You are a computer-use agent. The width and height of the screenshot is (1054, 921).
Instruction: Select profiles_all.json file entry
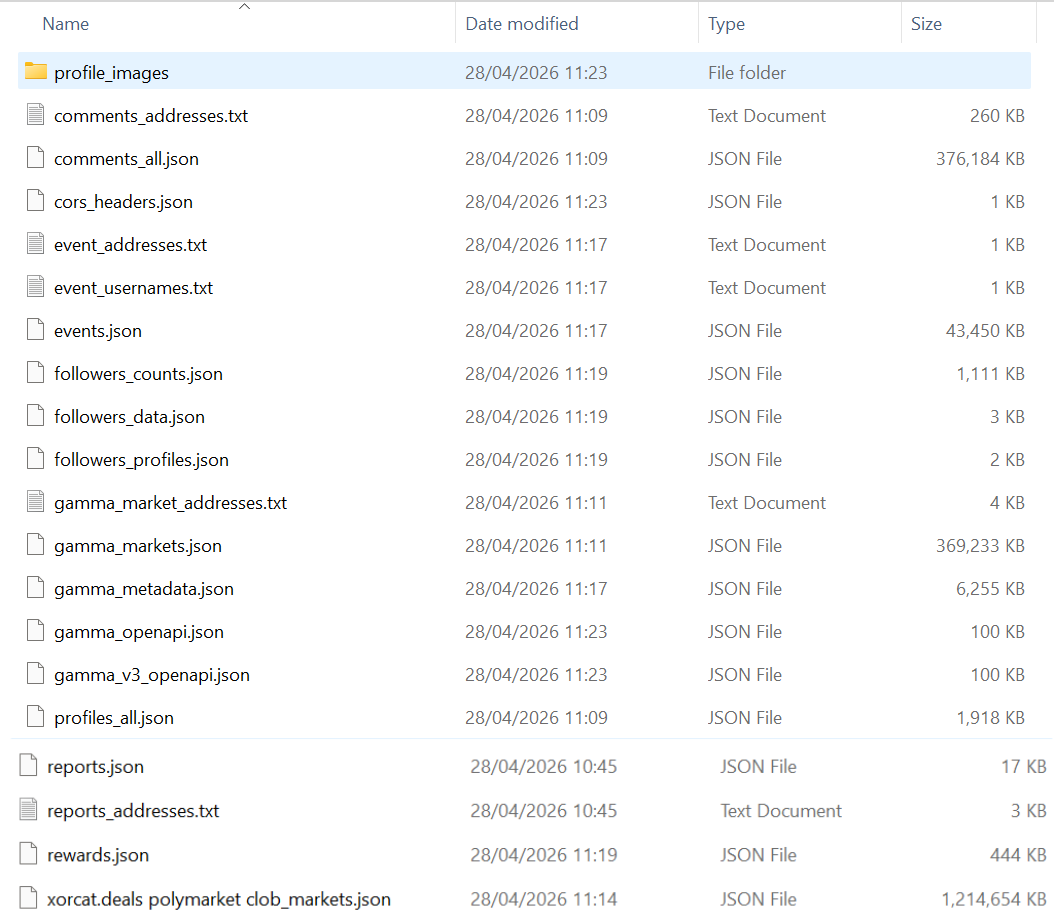pos(114,718)
